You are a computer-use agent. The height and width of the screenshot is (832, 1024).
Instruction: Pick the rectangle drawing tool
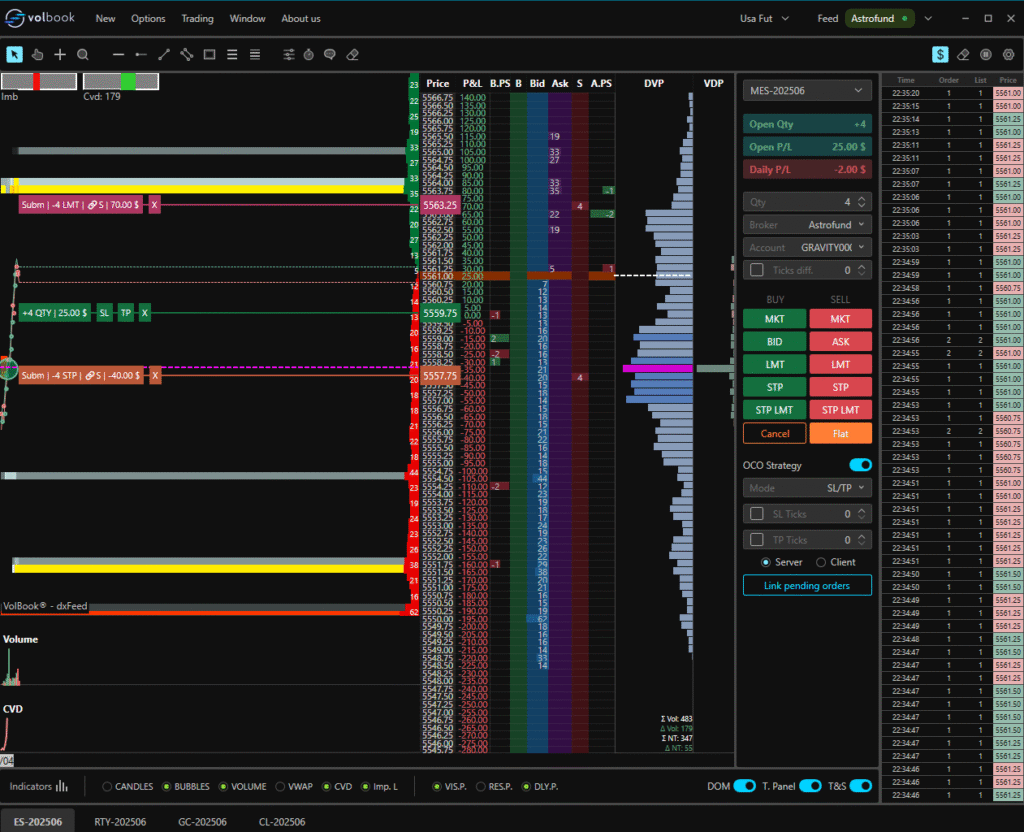click(x=210, y=55)
